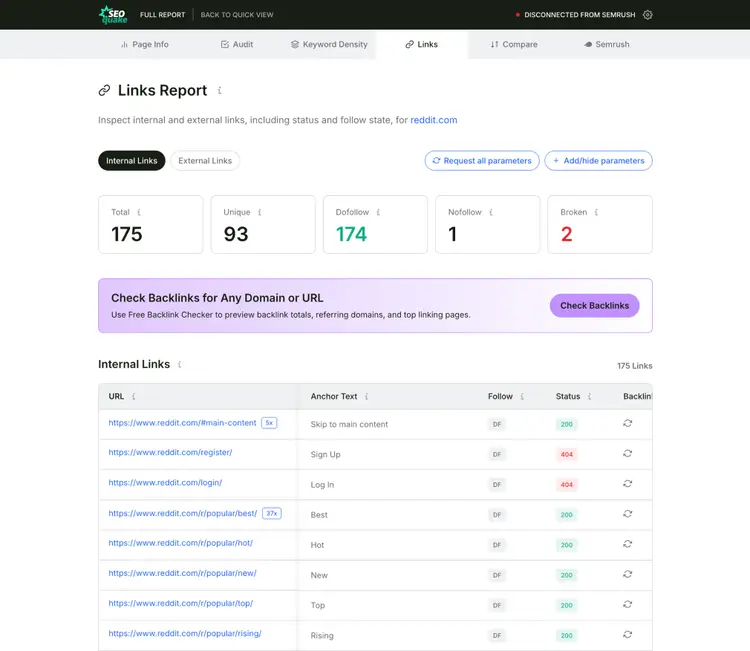Refresh backlinks for Top row

[628, 604]
